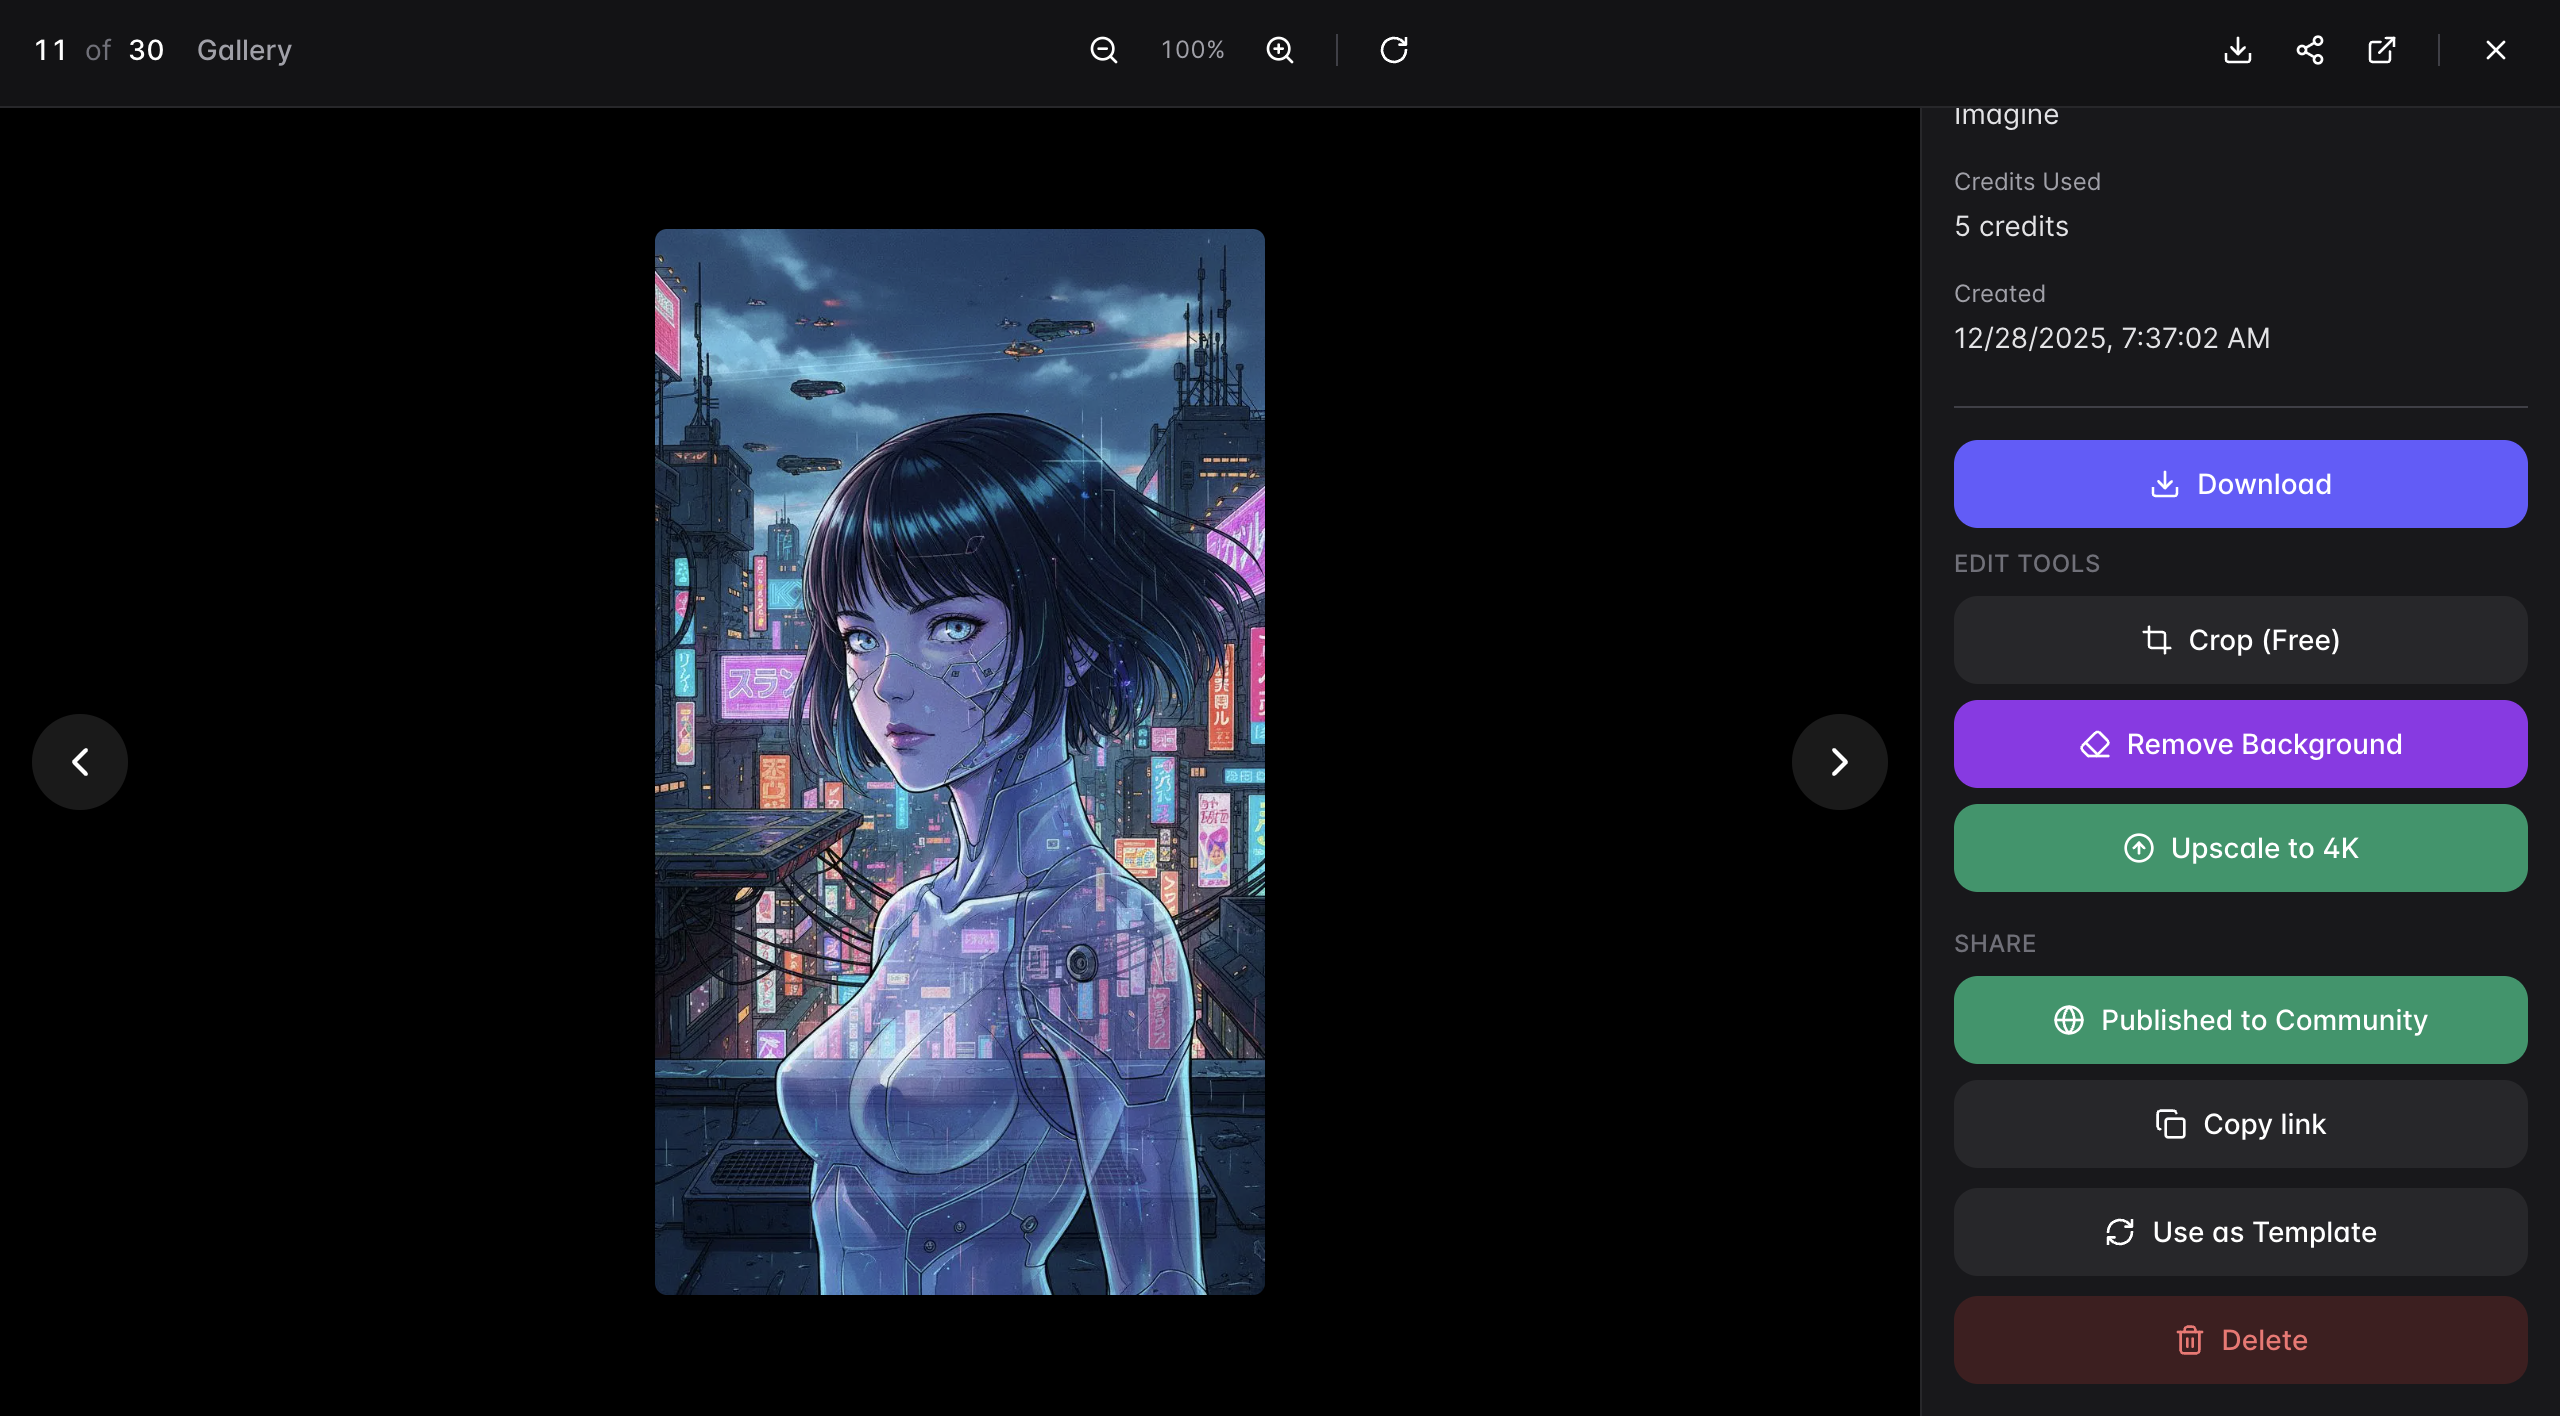Image resolution: width=2560 pixels, height=1416 pixels.
Task: Go to the next image with the right arrow
Action: 1838,761
